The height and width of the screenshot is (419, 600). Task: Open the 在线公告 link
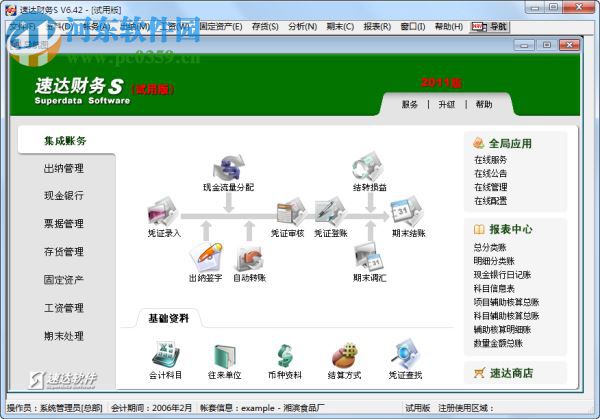[491, 174]
